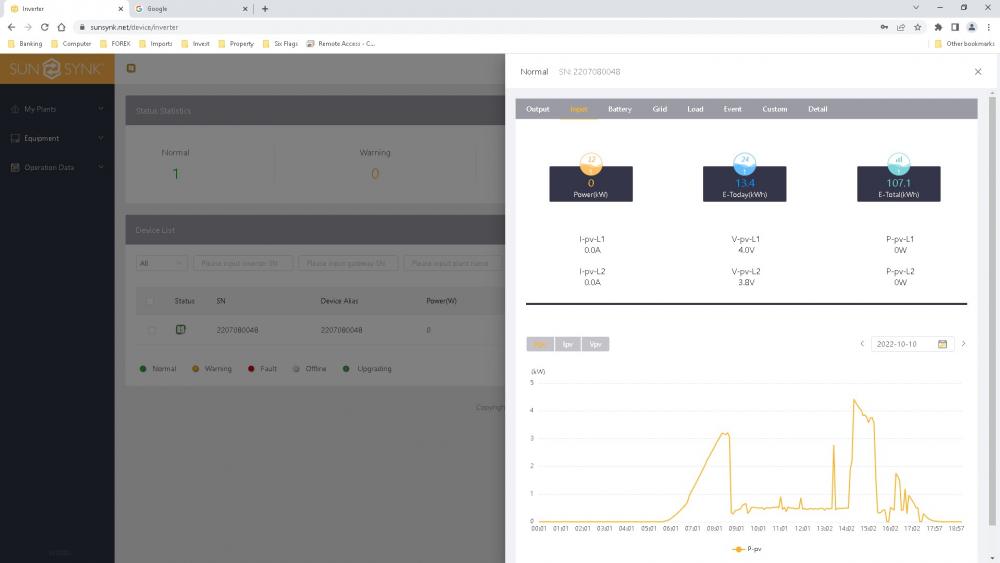Click the plant name search field
The height and width of the screenshot is (563, 1000).
point(453,263)
